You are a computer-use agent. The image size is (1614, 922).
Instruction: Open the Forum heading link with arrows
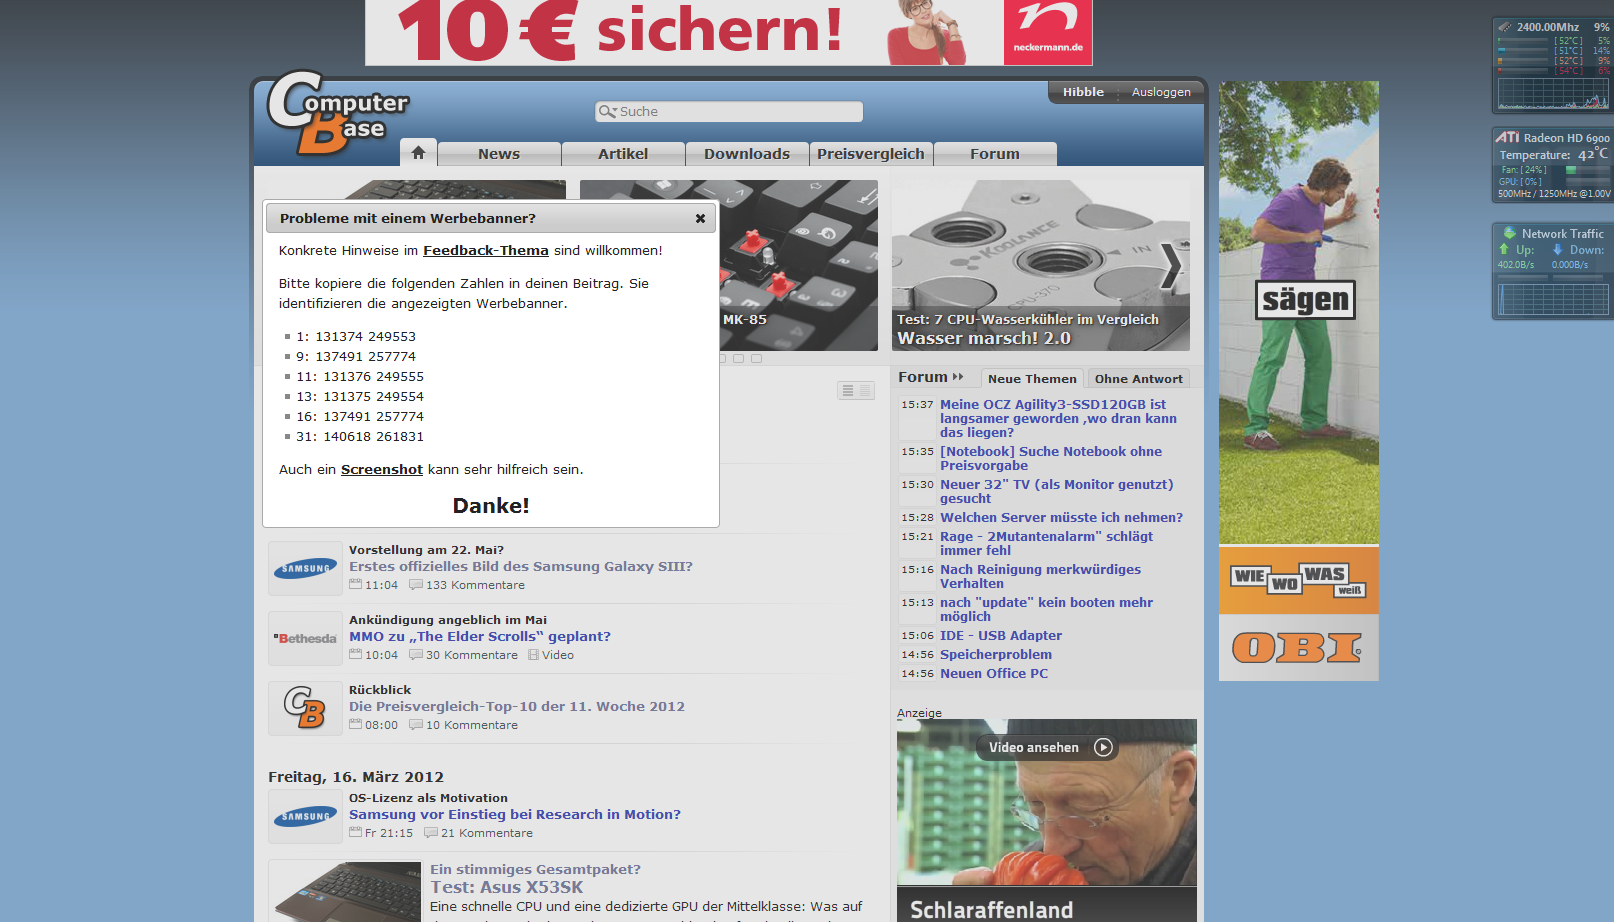pyautogui.click(x=930, y=377)
